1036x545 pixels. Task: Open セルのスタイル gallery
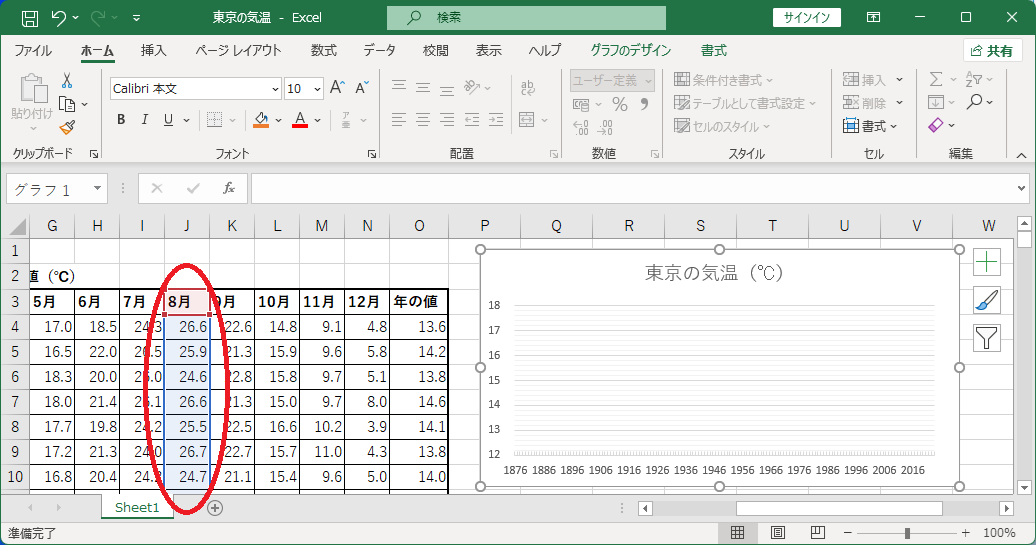pyautogui.click(x=722, y=126)
